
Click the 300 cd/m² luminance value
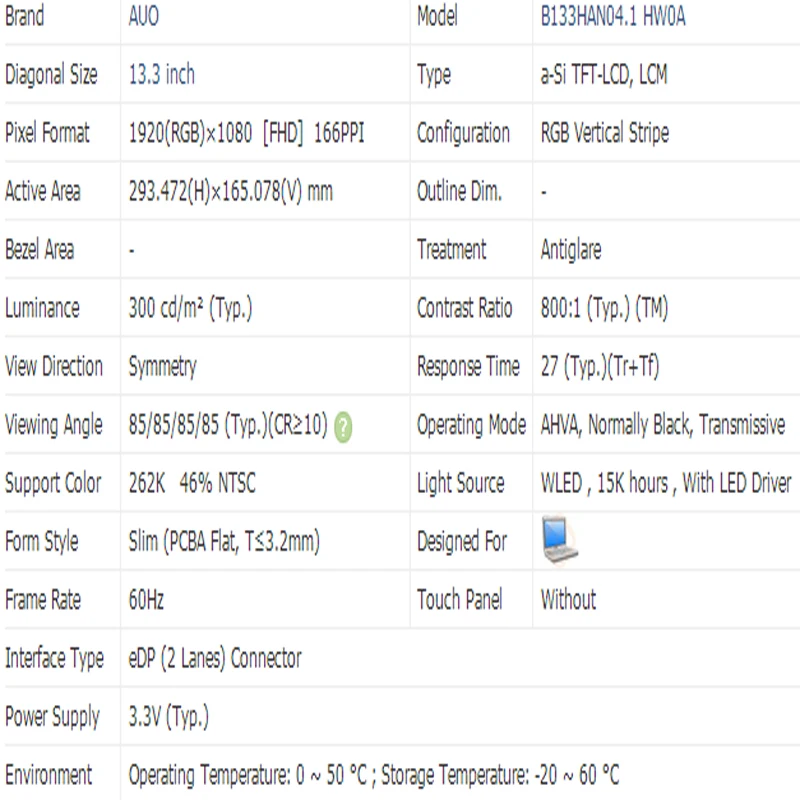pyautogui.click(x=190, y=308)
